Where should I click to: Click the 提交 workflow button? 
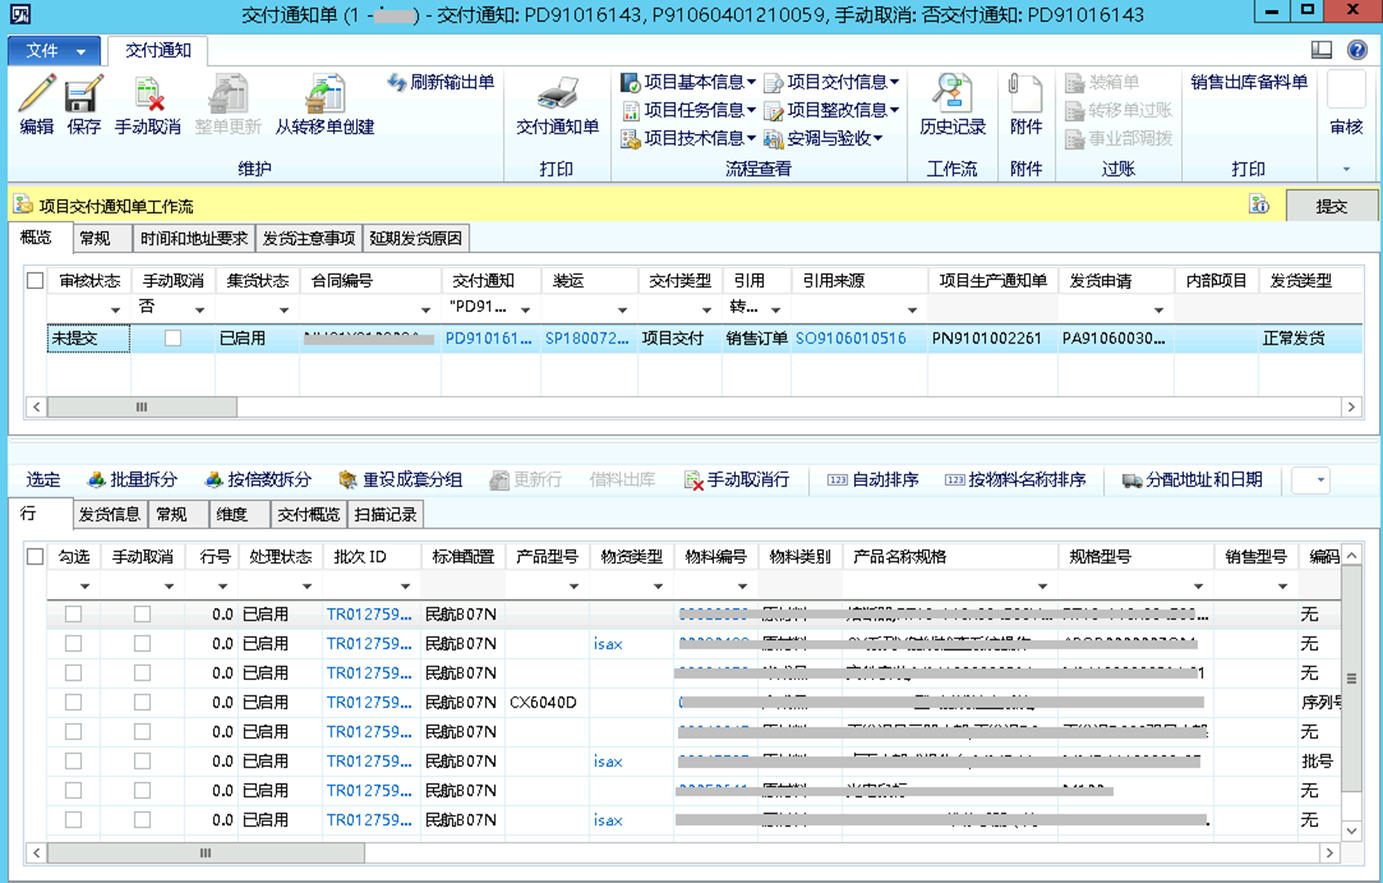[x=1331, y=206]
